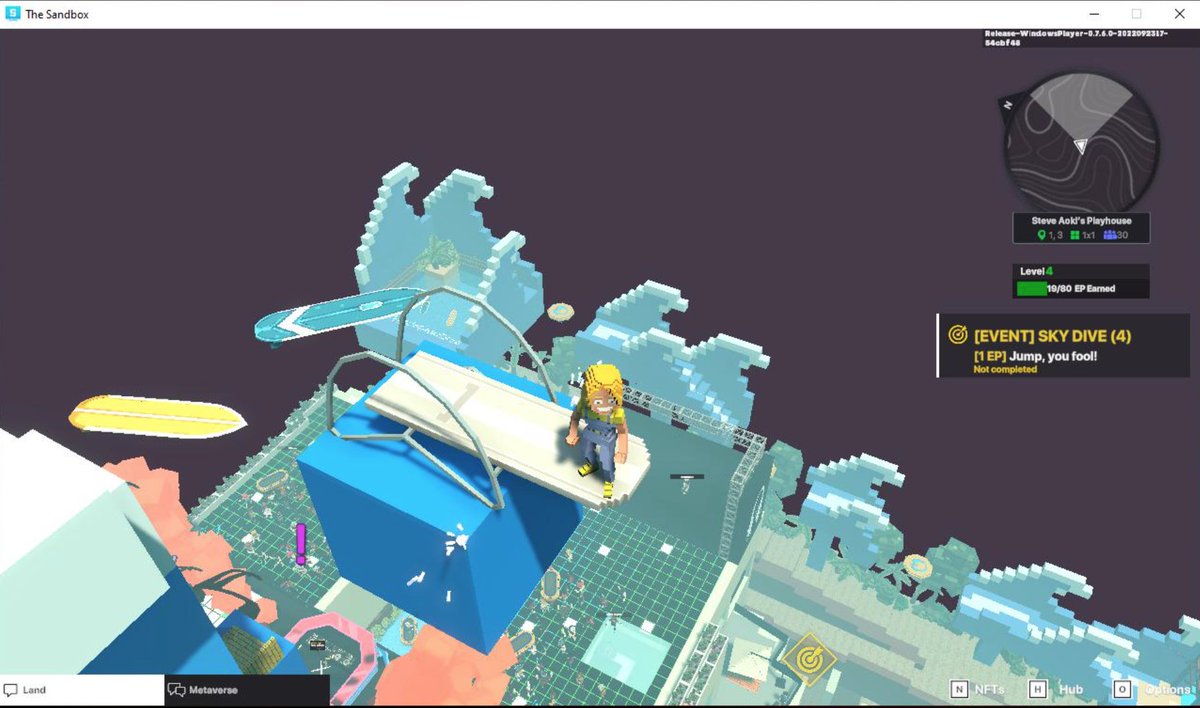Click the N key icon beside NFTs
Screen dimensions: 1200x708
pos(958,689)
